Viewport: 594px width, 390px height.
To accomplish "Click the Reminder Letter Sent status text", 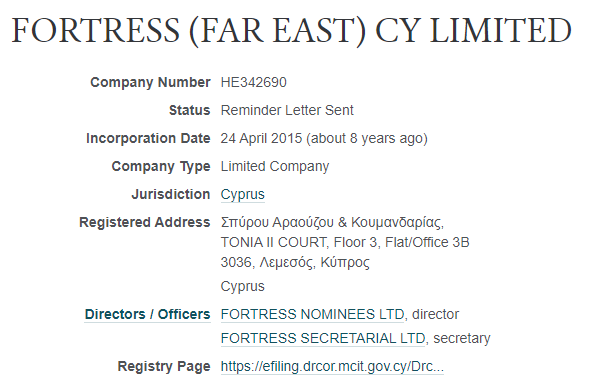I will (287, 110).
